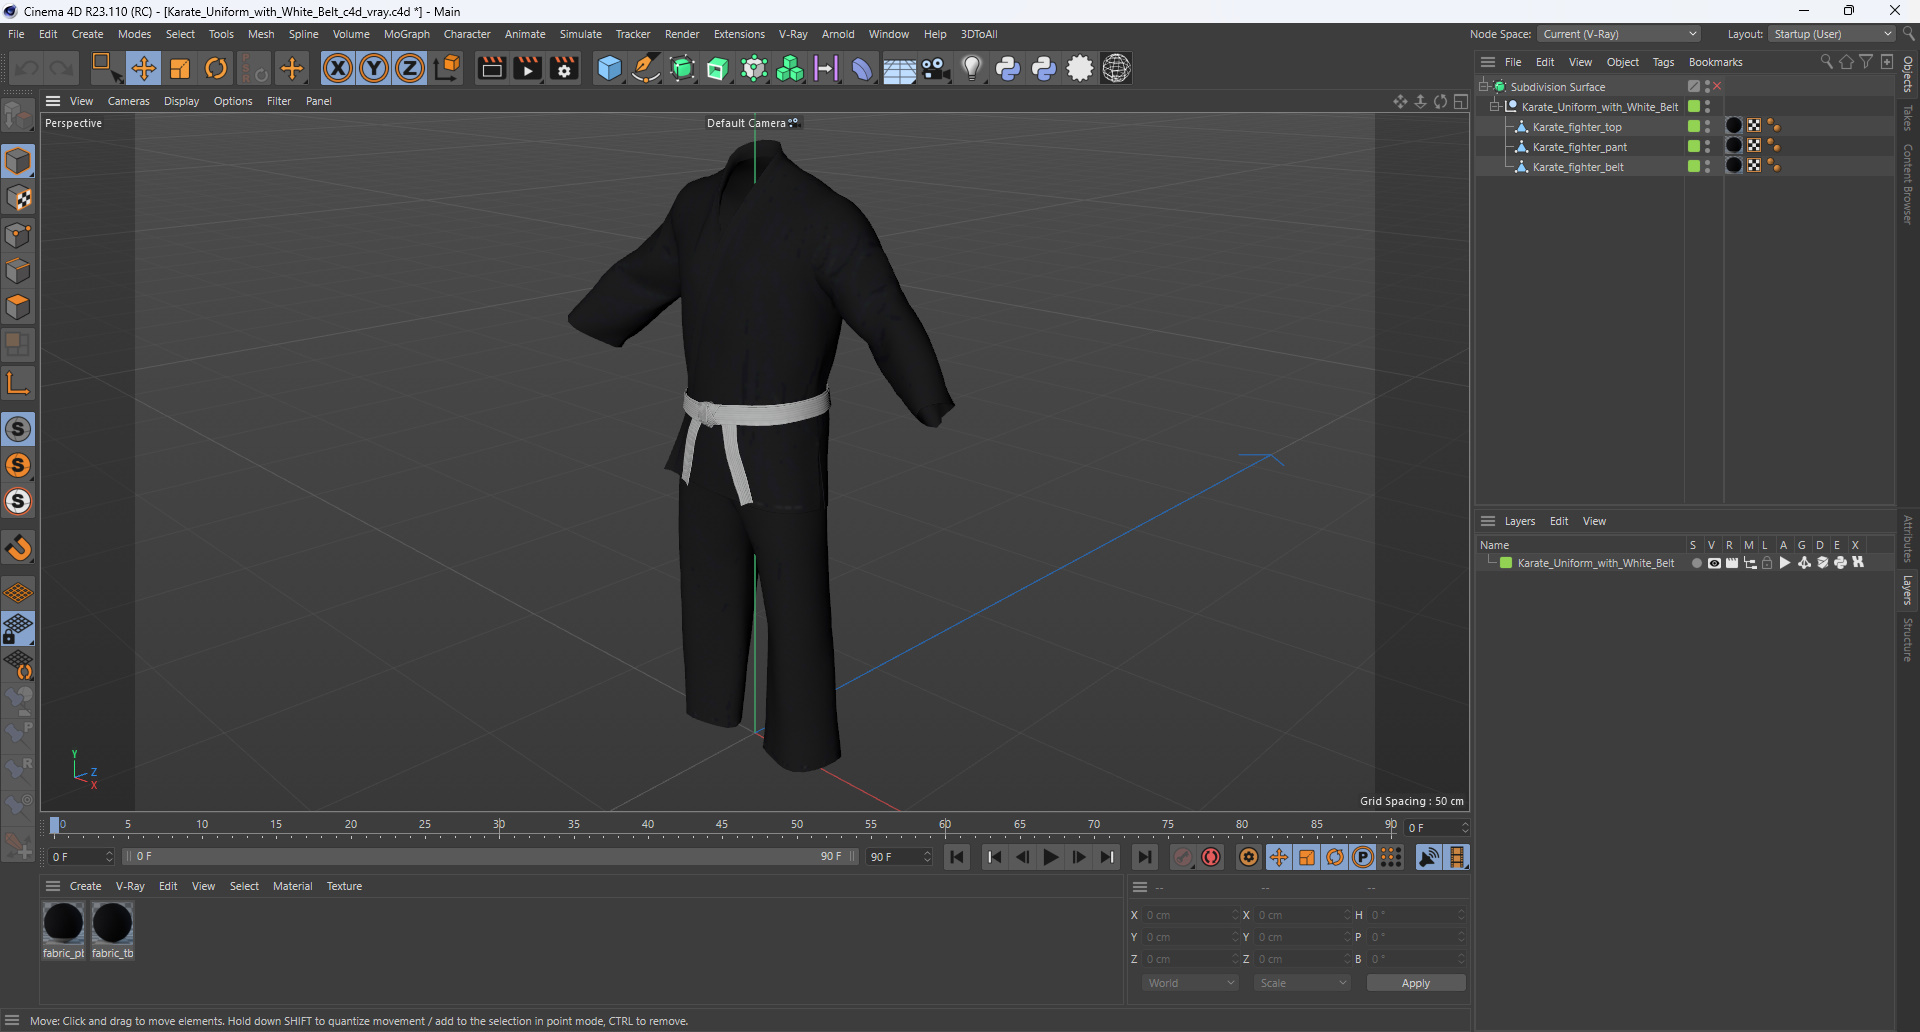
Task: Toggle Y axis lock
Action: 374,68
